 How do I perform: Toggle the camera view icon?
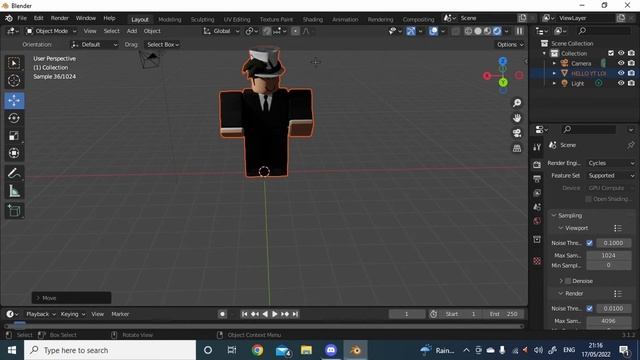tap(517, 133)
